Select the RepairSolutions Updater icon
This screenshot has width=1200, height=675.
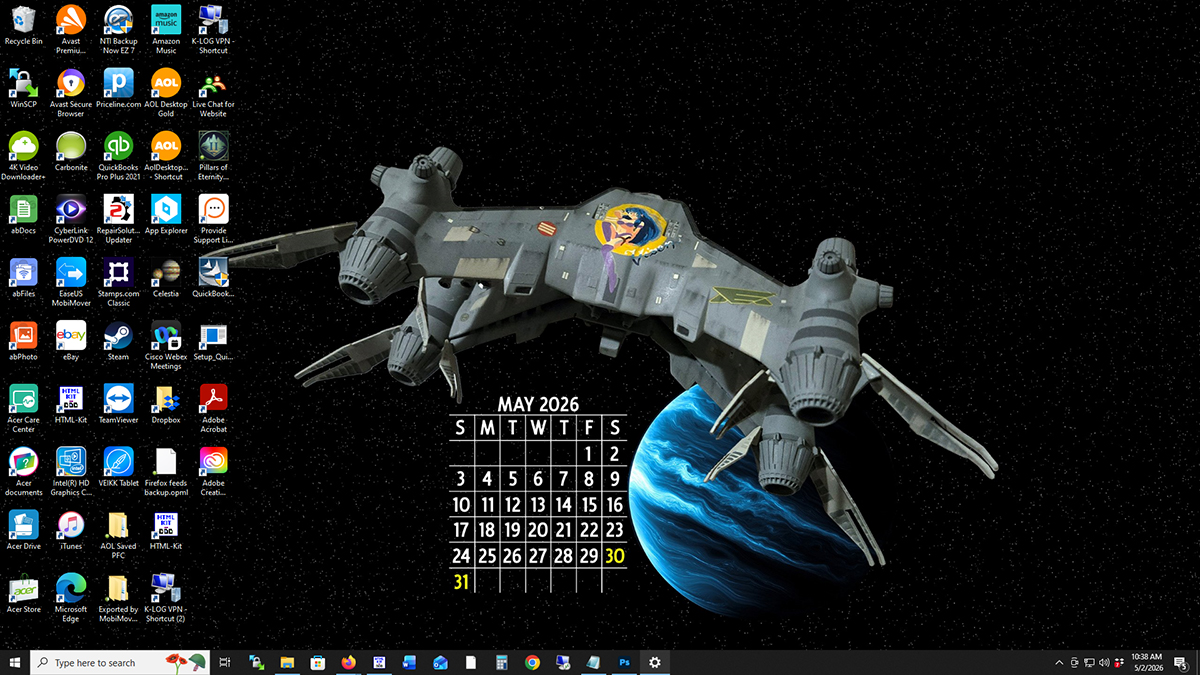coord(118,218)
